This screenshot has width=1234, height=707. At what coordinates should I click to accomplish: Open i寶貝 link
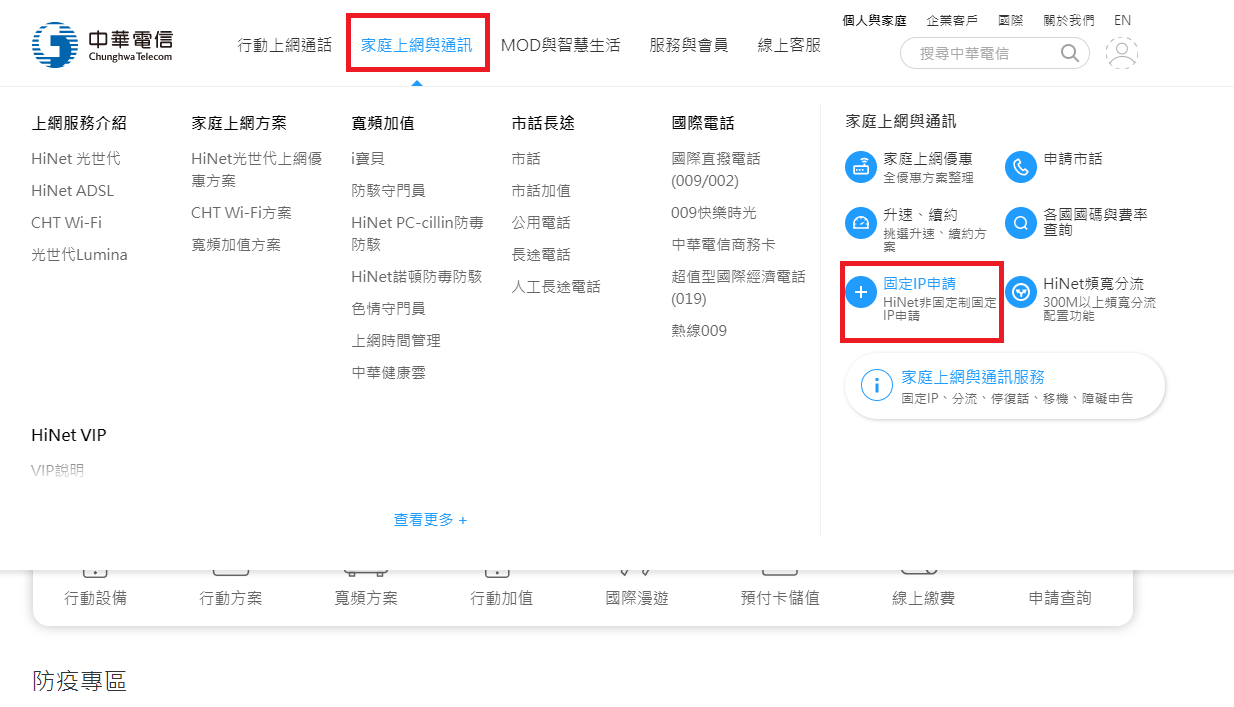[368, 159]
